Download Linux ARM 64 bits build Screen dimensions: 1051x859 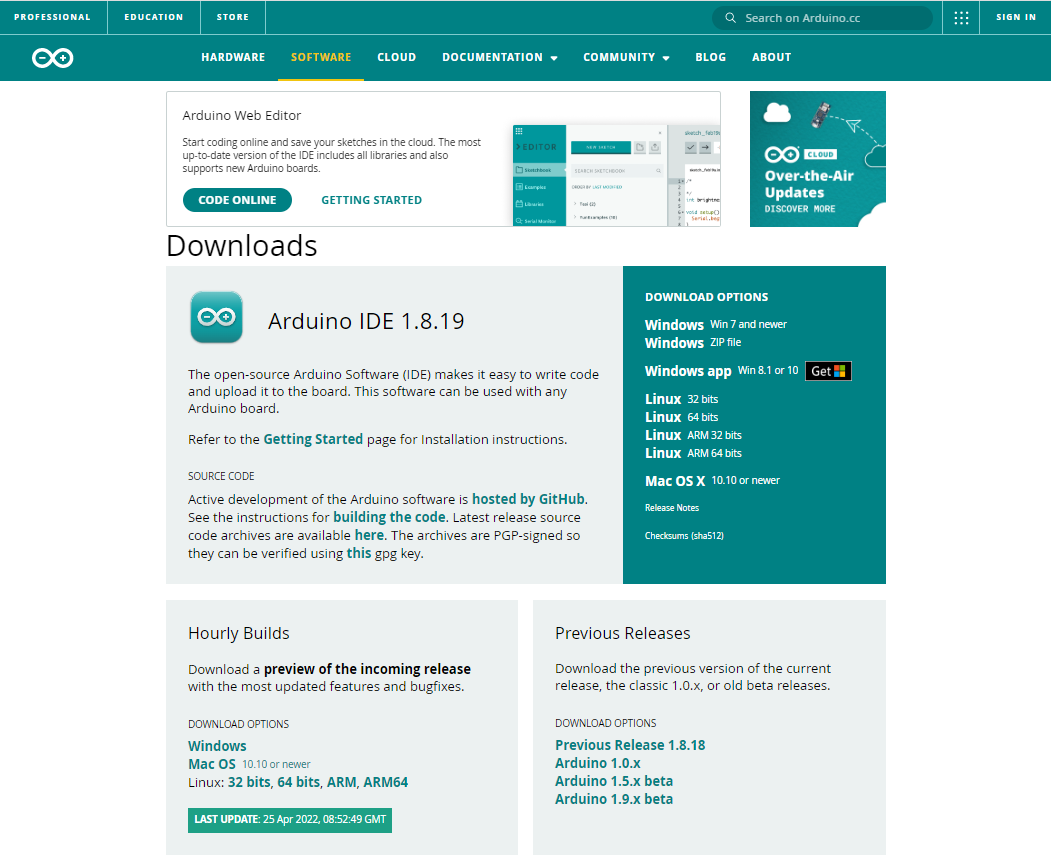(693, 454)
